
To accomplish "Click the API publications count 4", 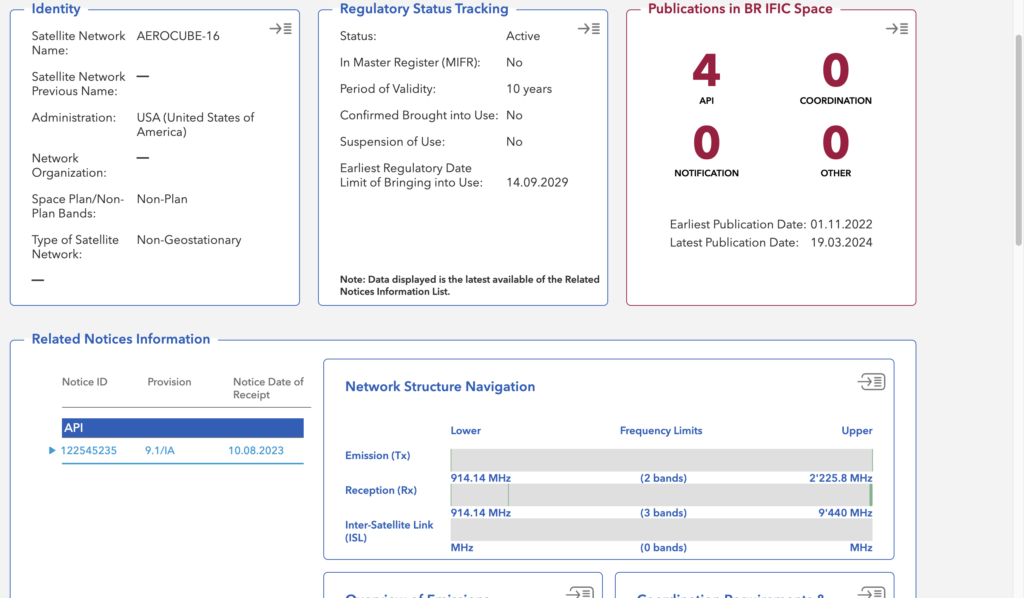I will pyautogui.click(x=707, y=71).
